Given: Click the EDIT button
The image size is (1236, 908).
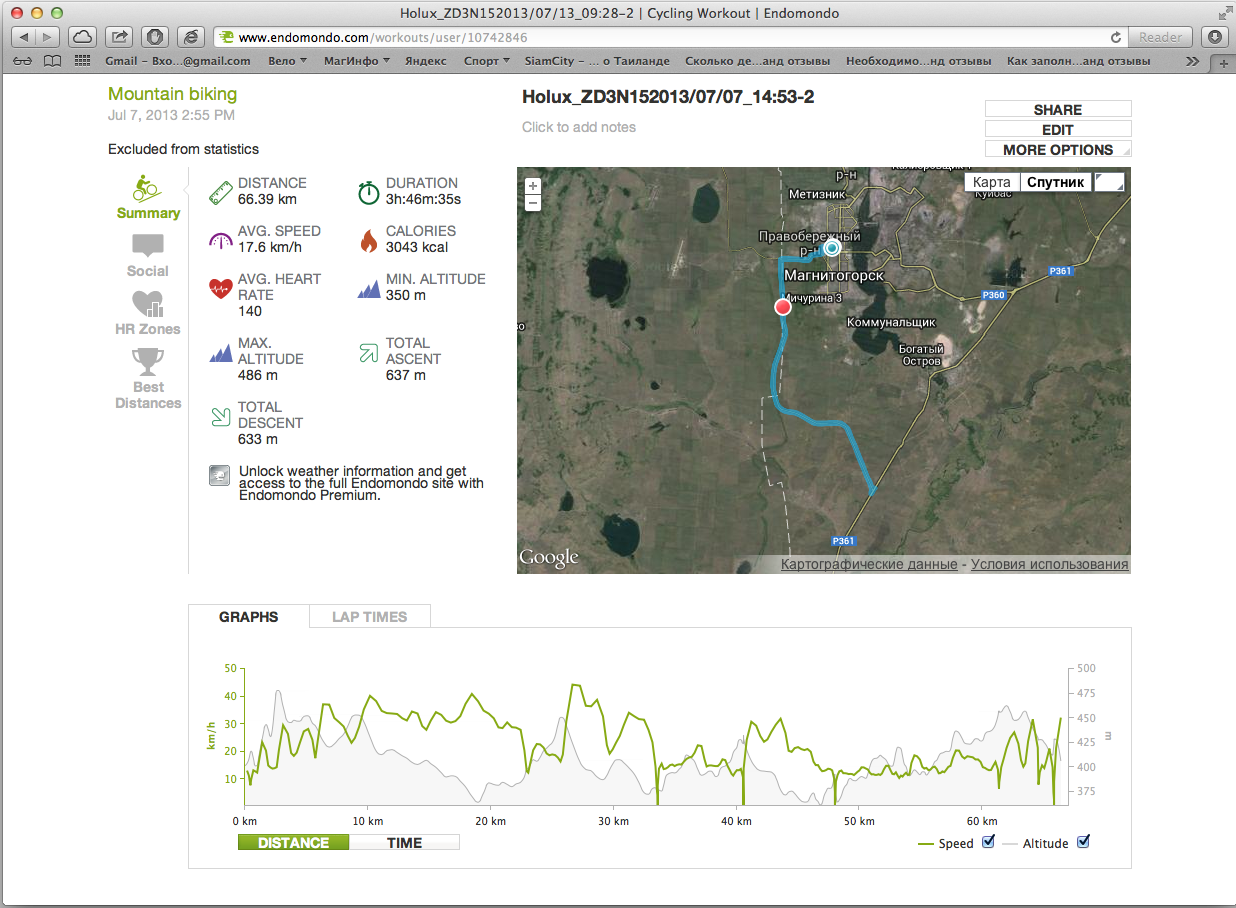Looking at the screenshot, I should (1057, 128).
